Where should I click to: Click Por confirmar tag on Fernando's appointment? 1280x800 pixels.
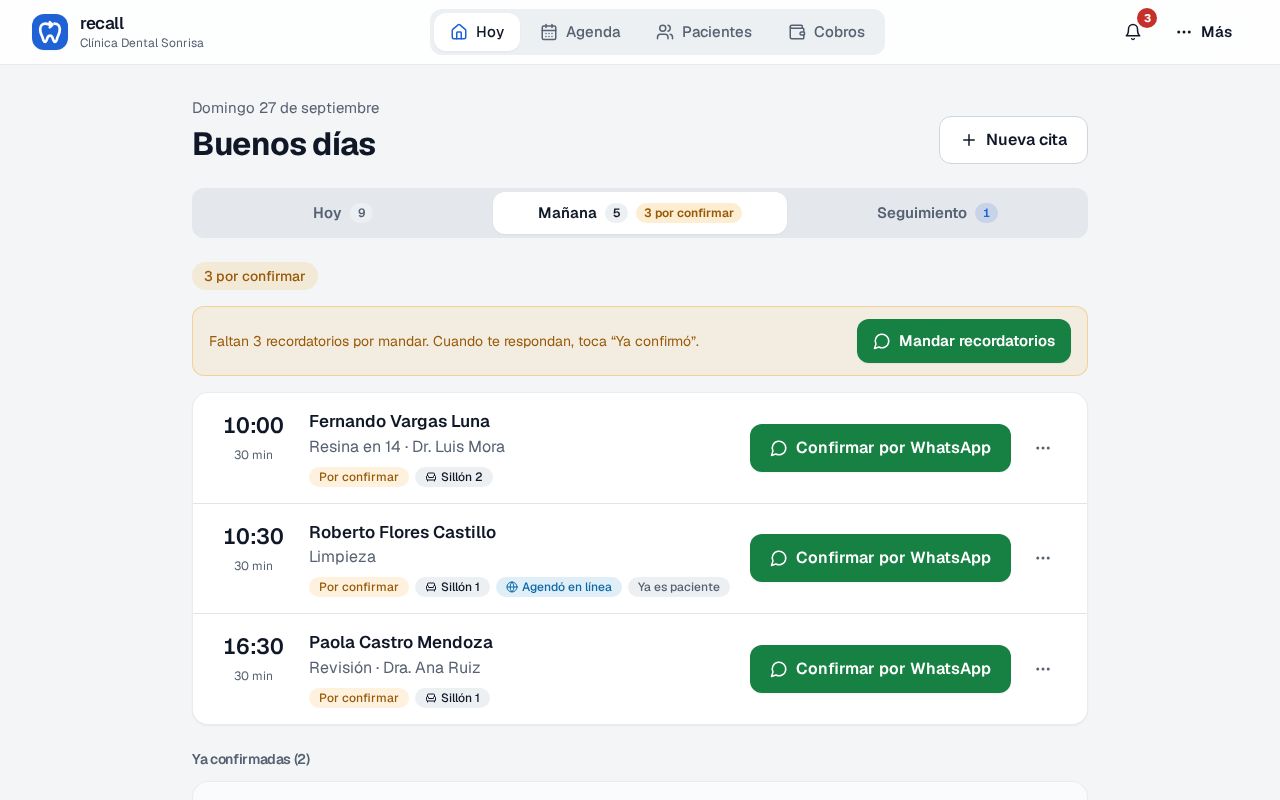pos(359,477)
